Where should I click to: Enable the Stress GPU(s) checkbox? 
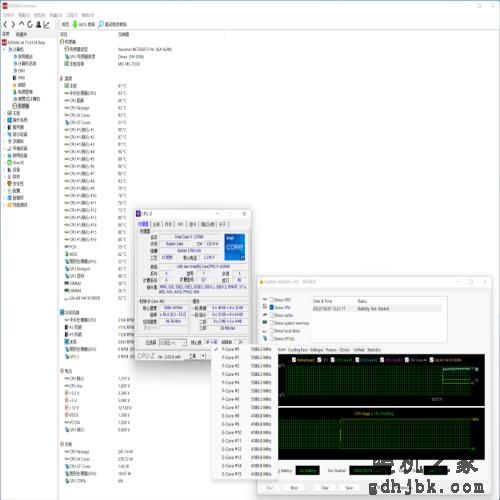[x=272, y=338]
